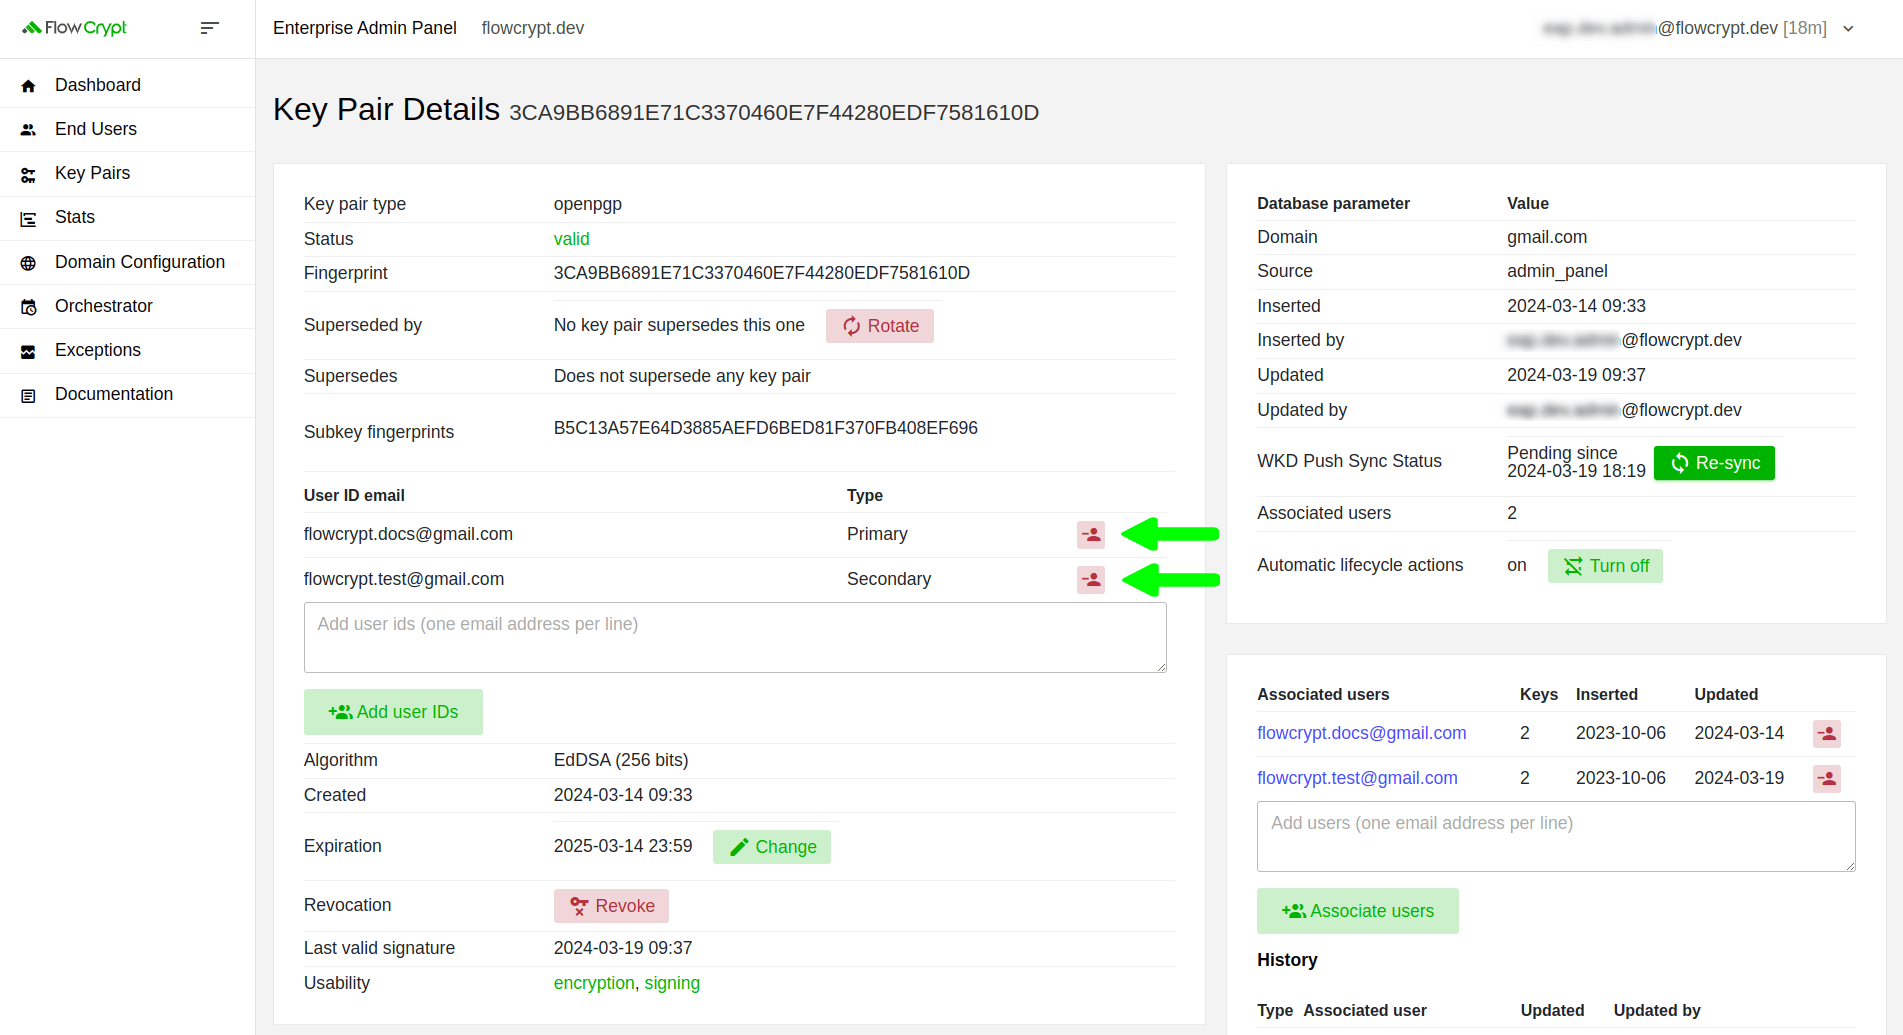Click the History heading
This screenshot has height=1035, width=1903.
tap(1287, 960)
